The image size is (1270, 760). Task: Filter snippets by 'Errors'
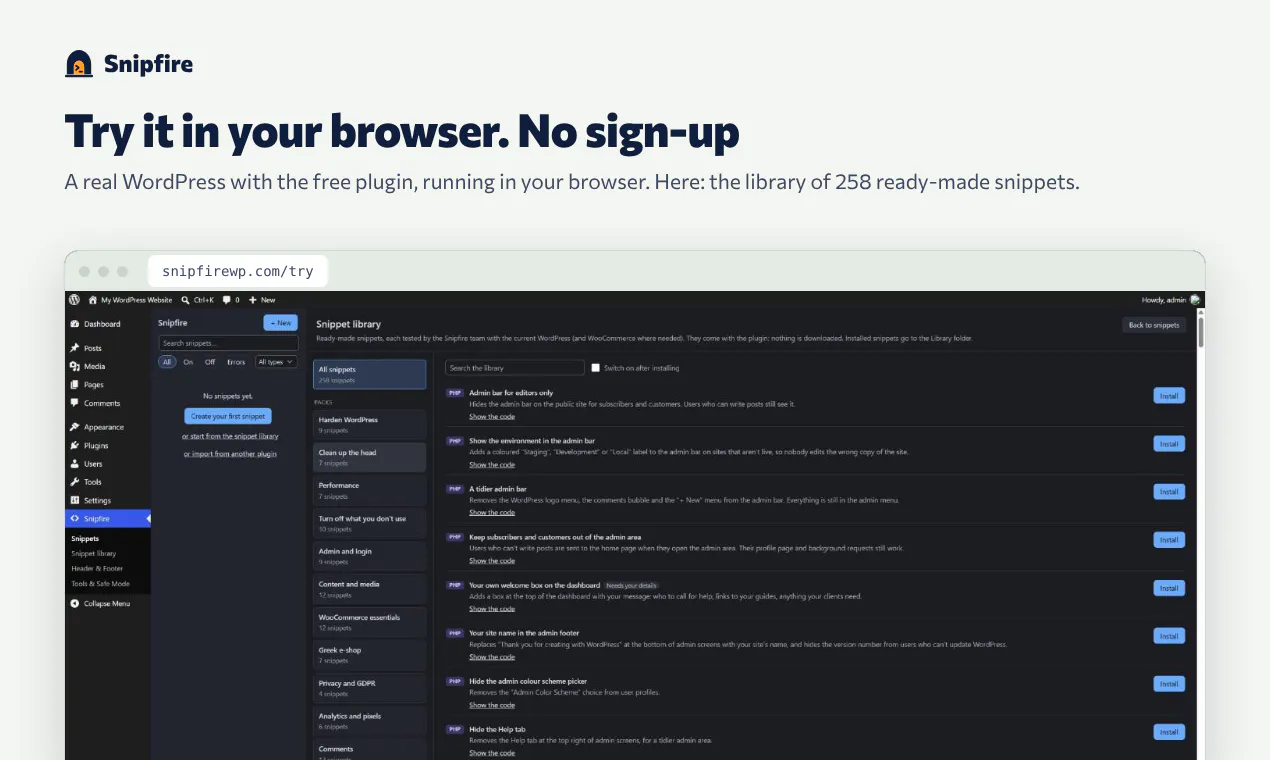236,362
